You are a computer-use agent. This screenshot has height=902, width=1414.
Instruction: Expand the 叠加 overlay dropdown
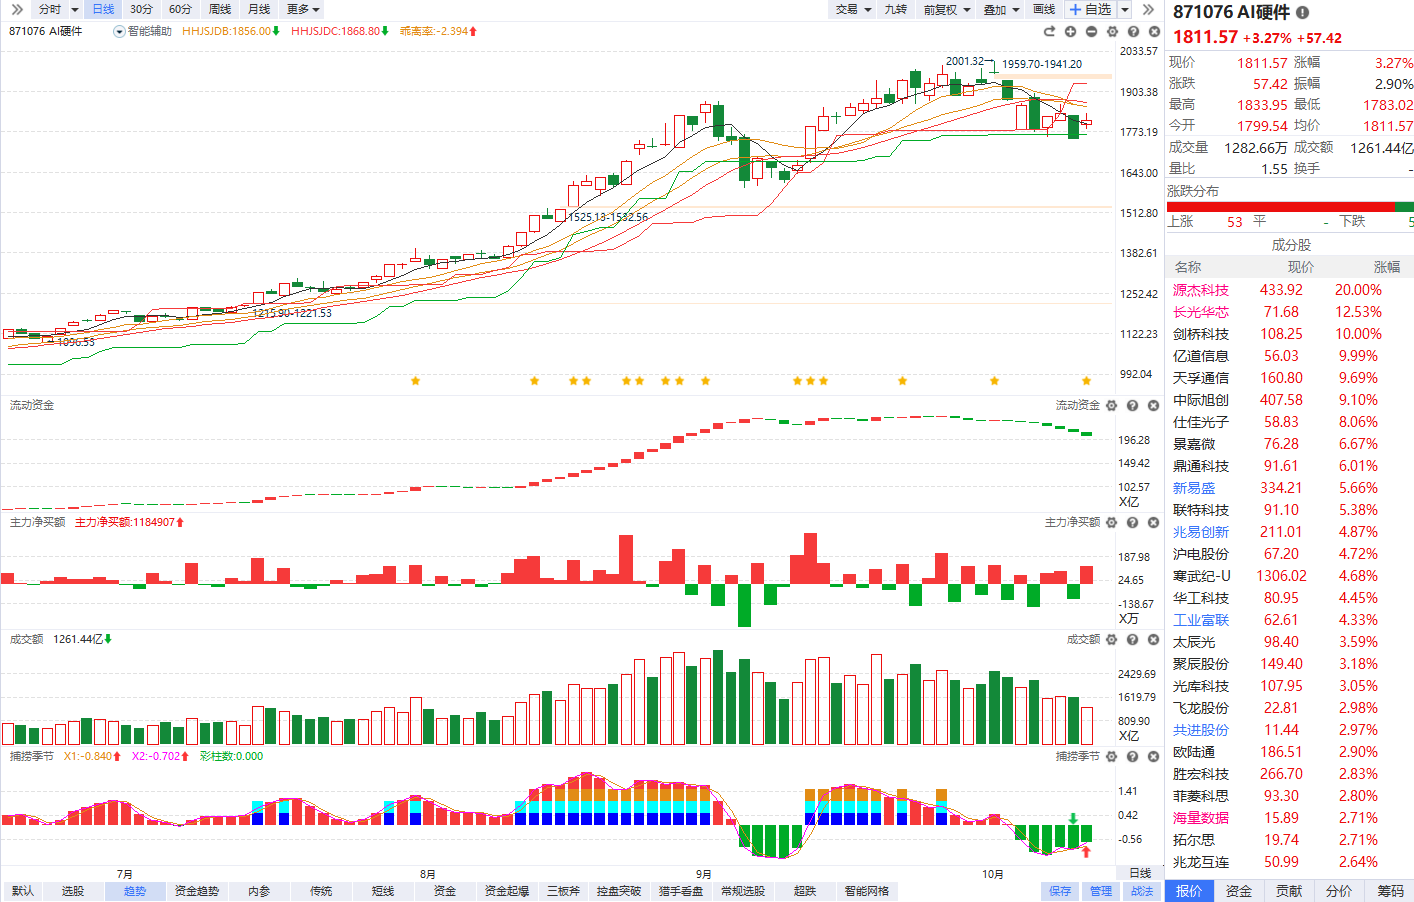pos(1000,9)
